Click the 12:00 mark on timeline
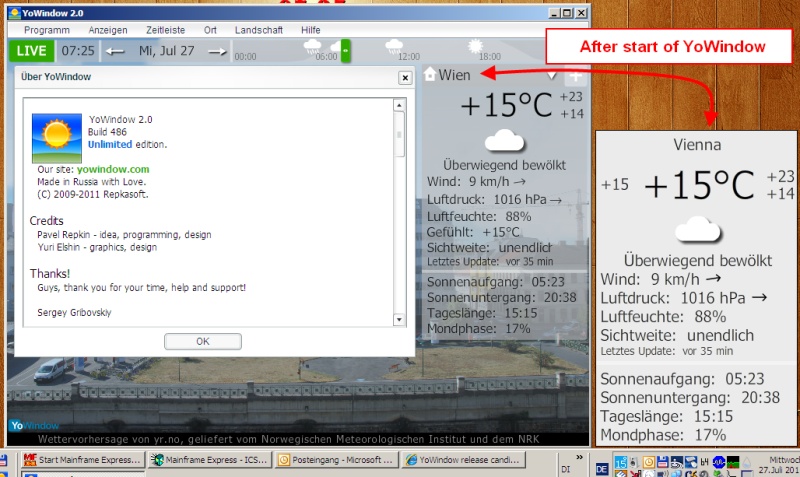800x477 pixels. point(409,57)
